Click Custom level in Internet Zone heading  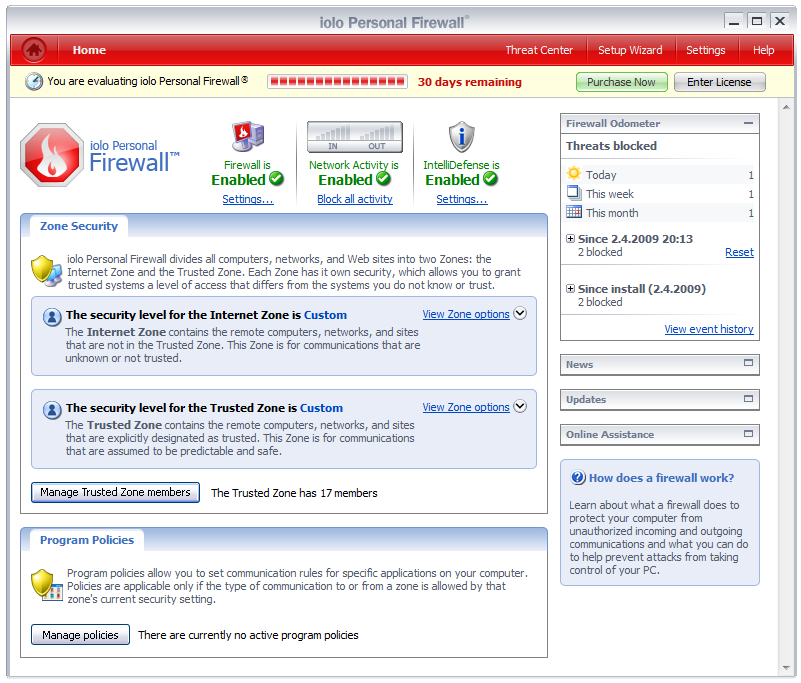[x=325, y=315]
